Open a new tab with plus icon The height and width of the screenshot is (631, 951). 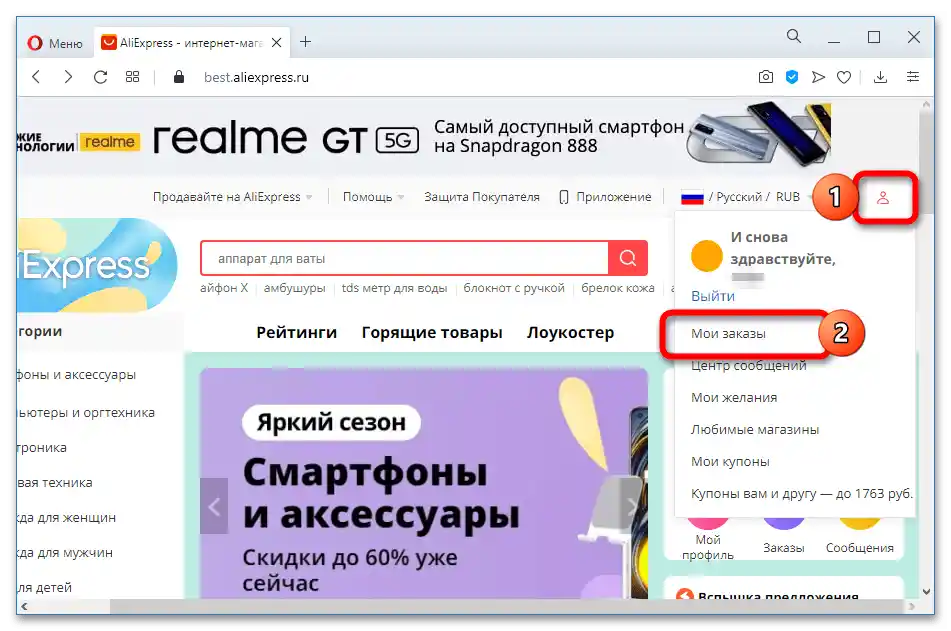click(x=306, y=42)
